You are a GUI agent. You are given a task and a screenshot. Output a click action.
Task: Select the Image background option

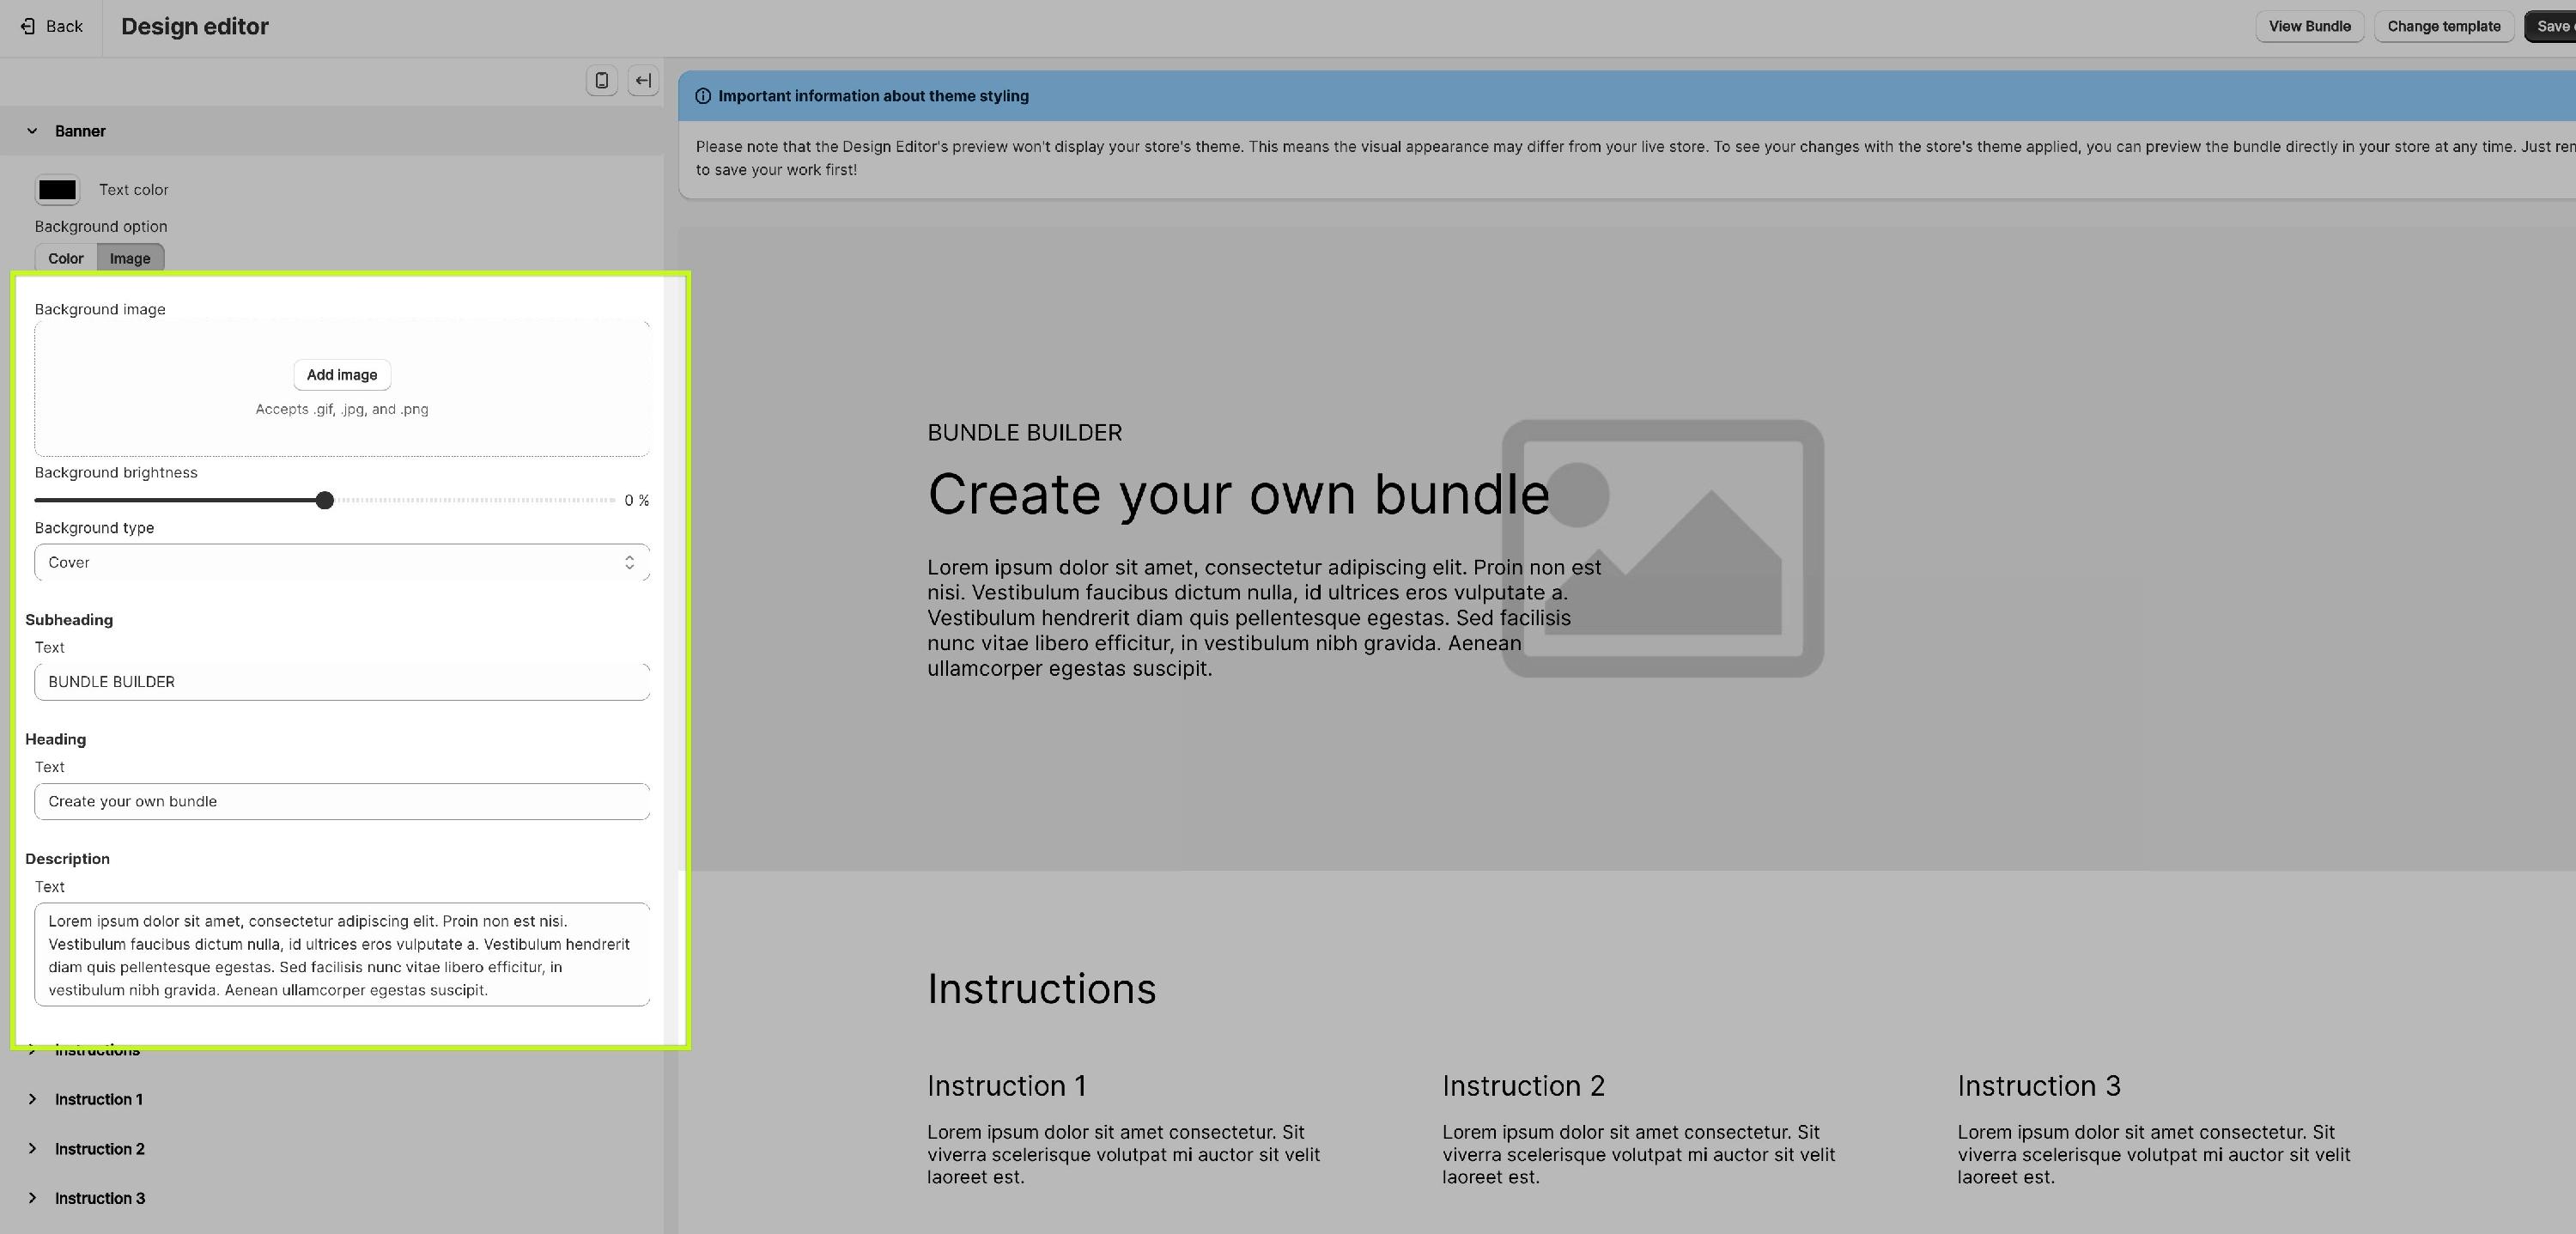(130, 258)
